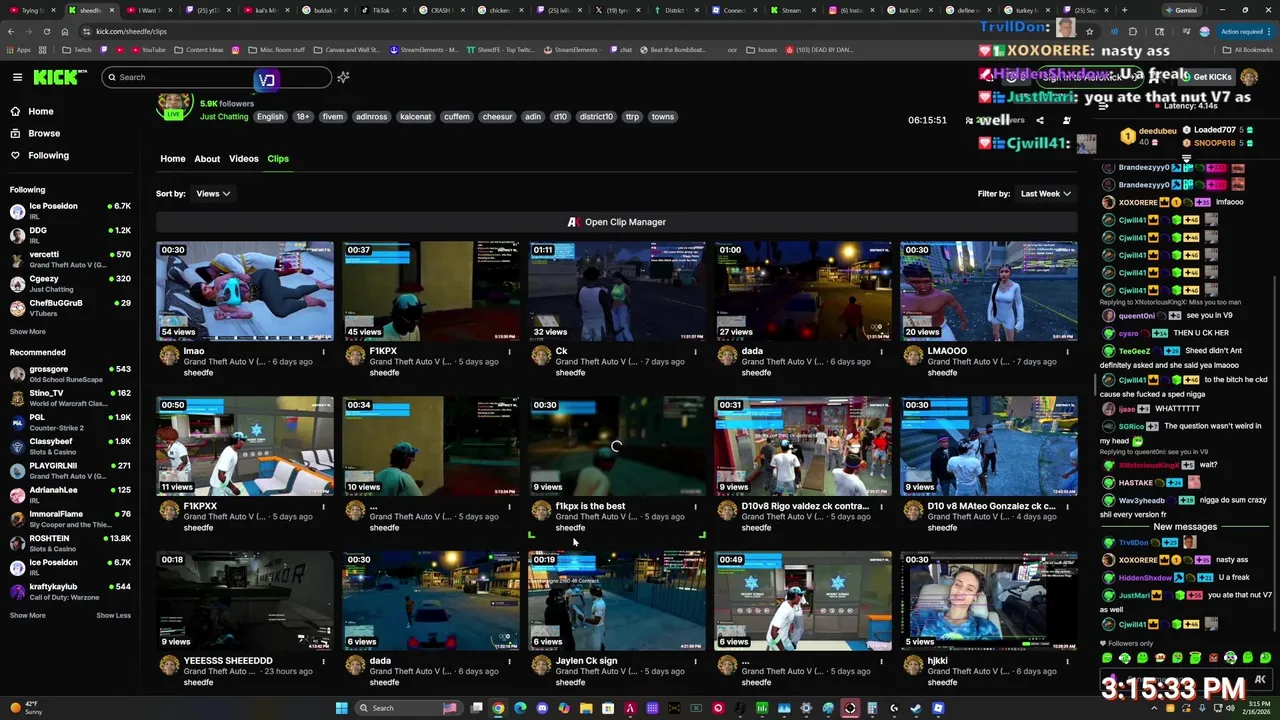Open options for YEEESSS SHEEEDDD clip
The height and width of the screenshot is (720, 1280).
pyautogui.click(x=323, y=662)
